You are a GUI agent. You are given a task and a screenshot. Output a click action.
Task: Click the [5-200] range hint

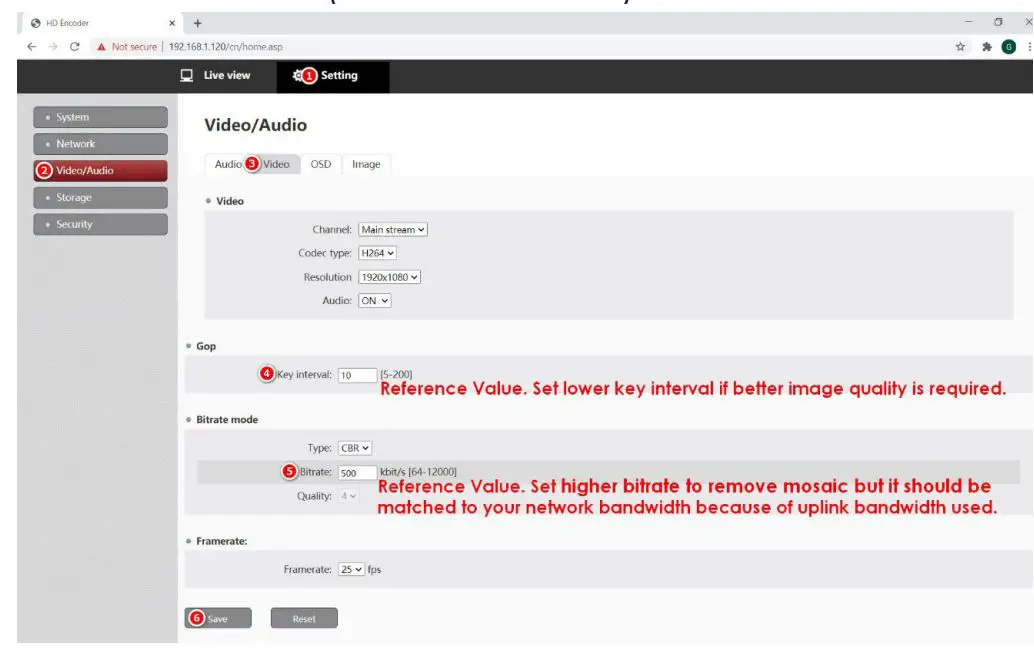(x=396, y=375)
